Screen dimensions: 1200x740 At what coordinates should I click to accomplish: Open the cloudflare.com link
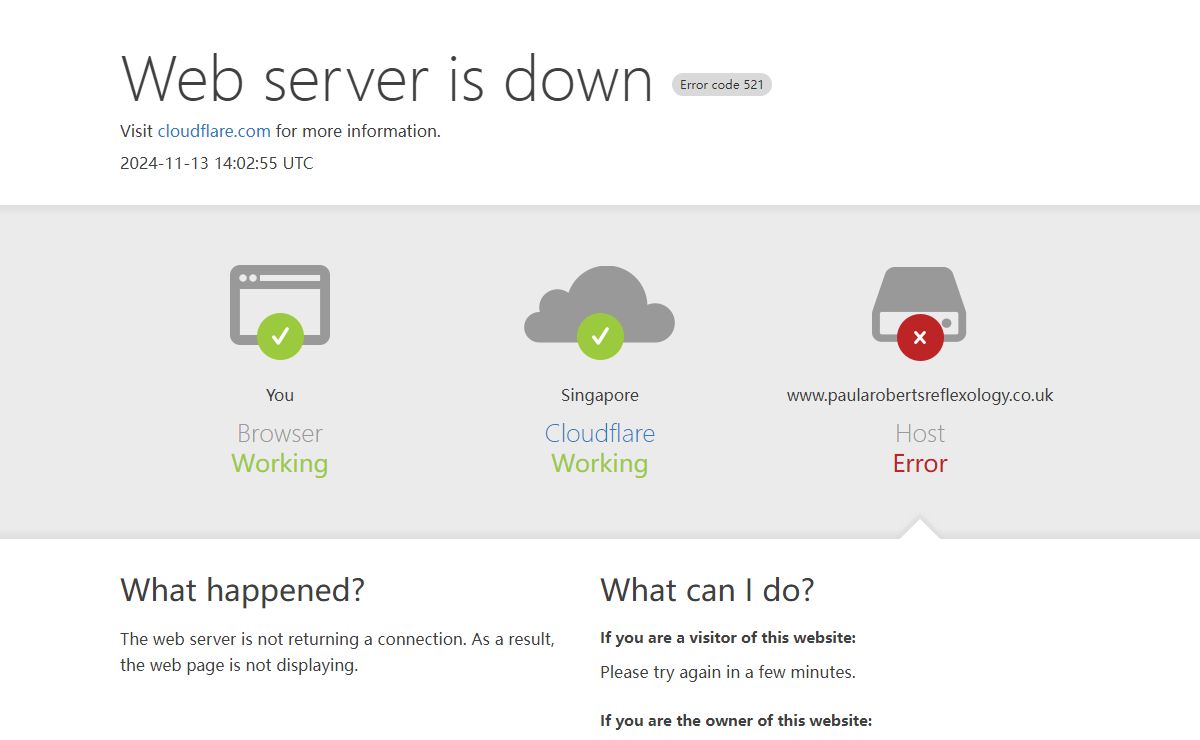[214, 131]
